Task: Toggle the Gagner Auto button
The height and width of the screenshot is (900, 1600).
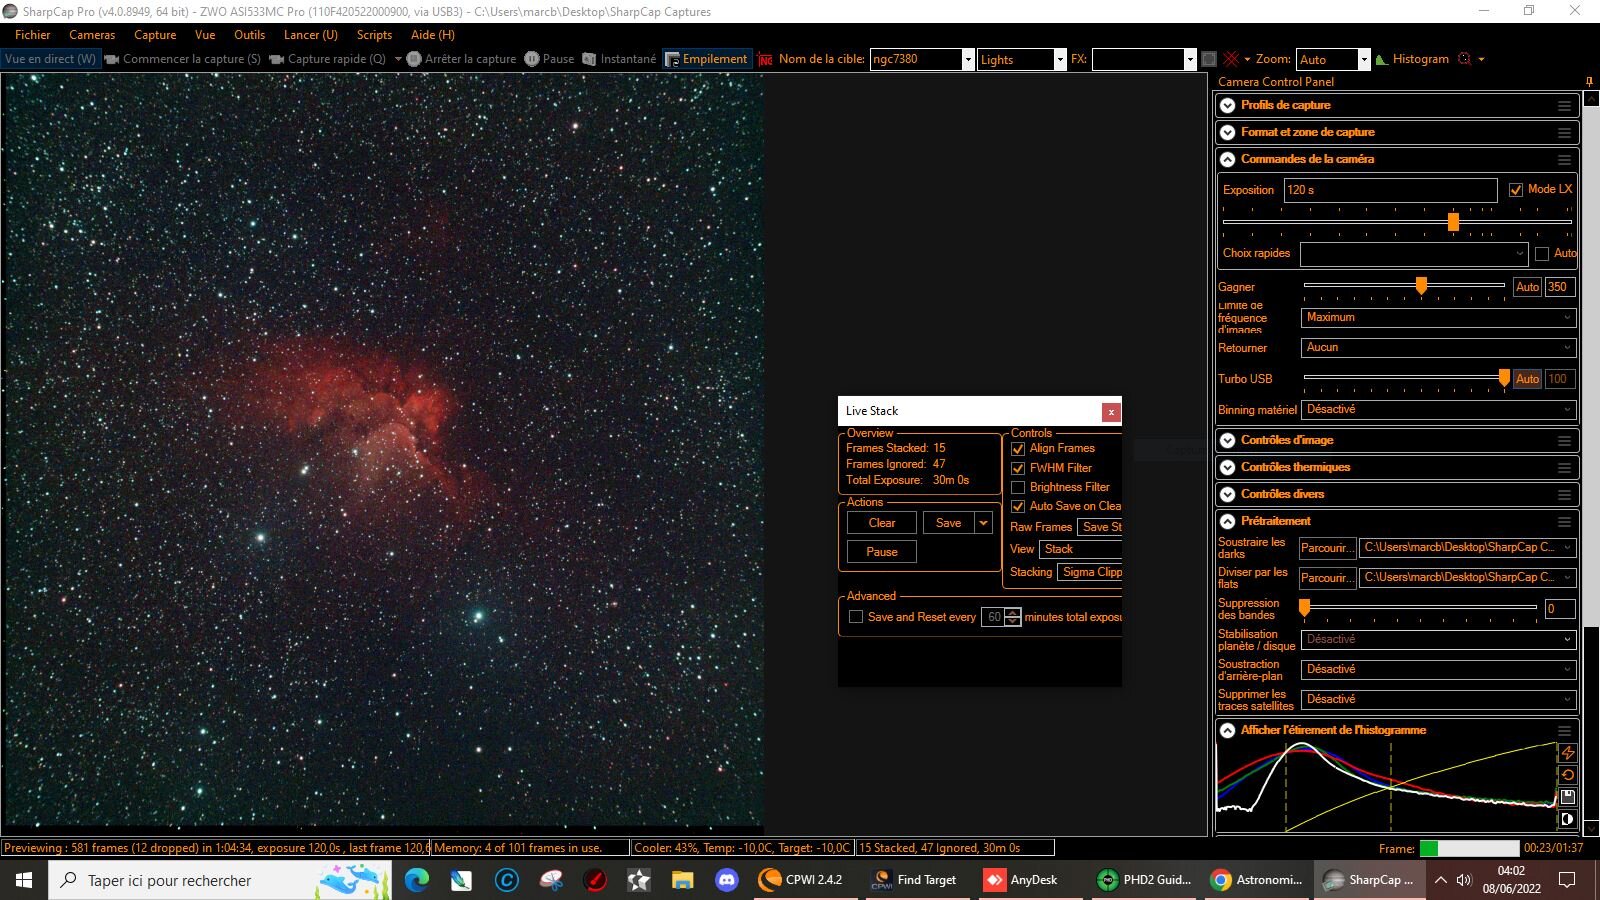Action: pyautogui.click(x=1527, y=287)
